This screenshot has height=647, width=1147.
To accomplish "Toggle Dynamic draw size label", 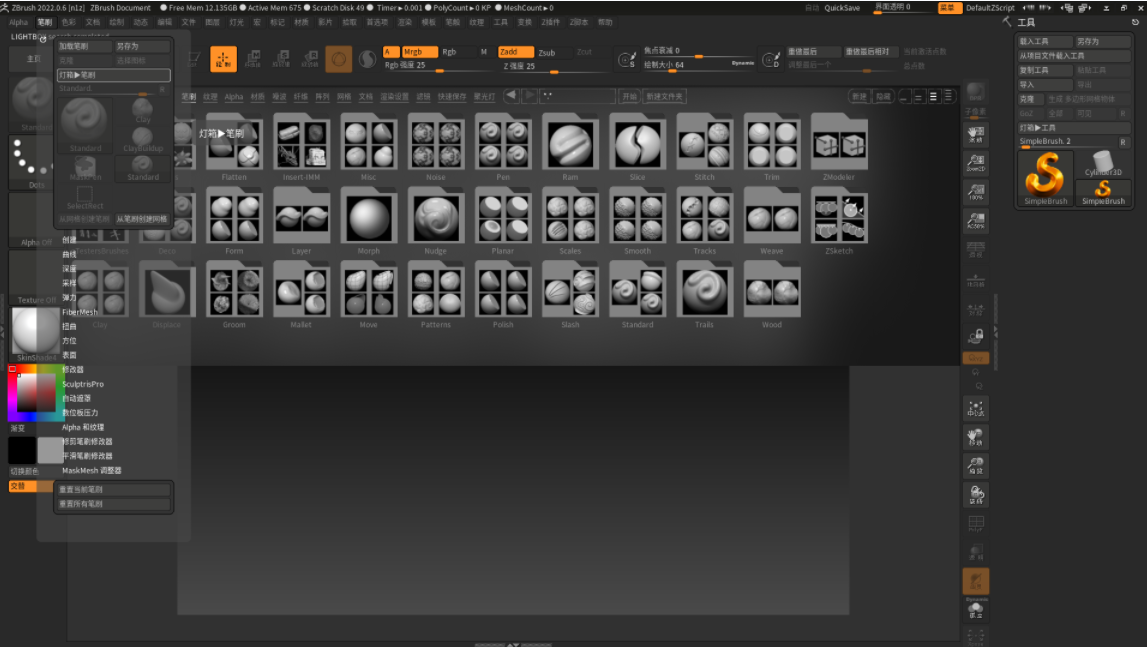I will pyautogui.click(x=742, y=63).
